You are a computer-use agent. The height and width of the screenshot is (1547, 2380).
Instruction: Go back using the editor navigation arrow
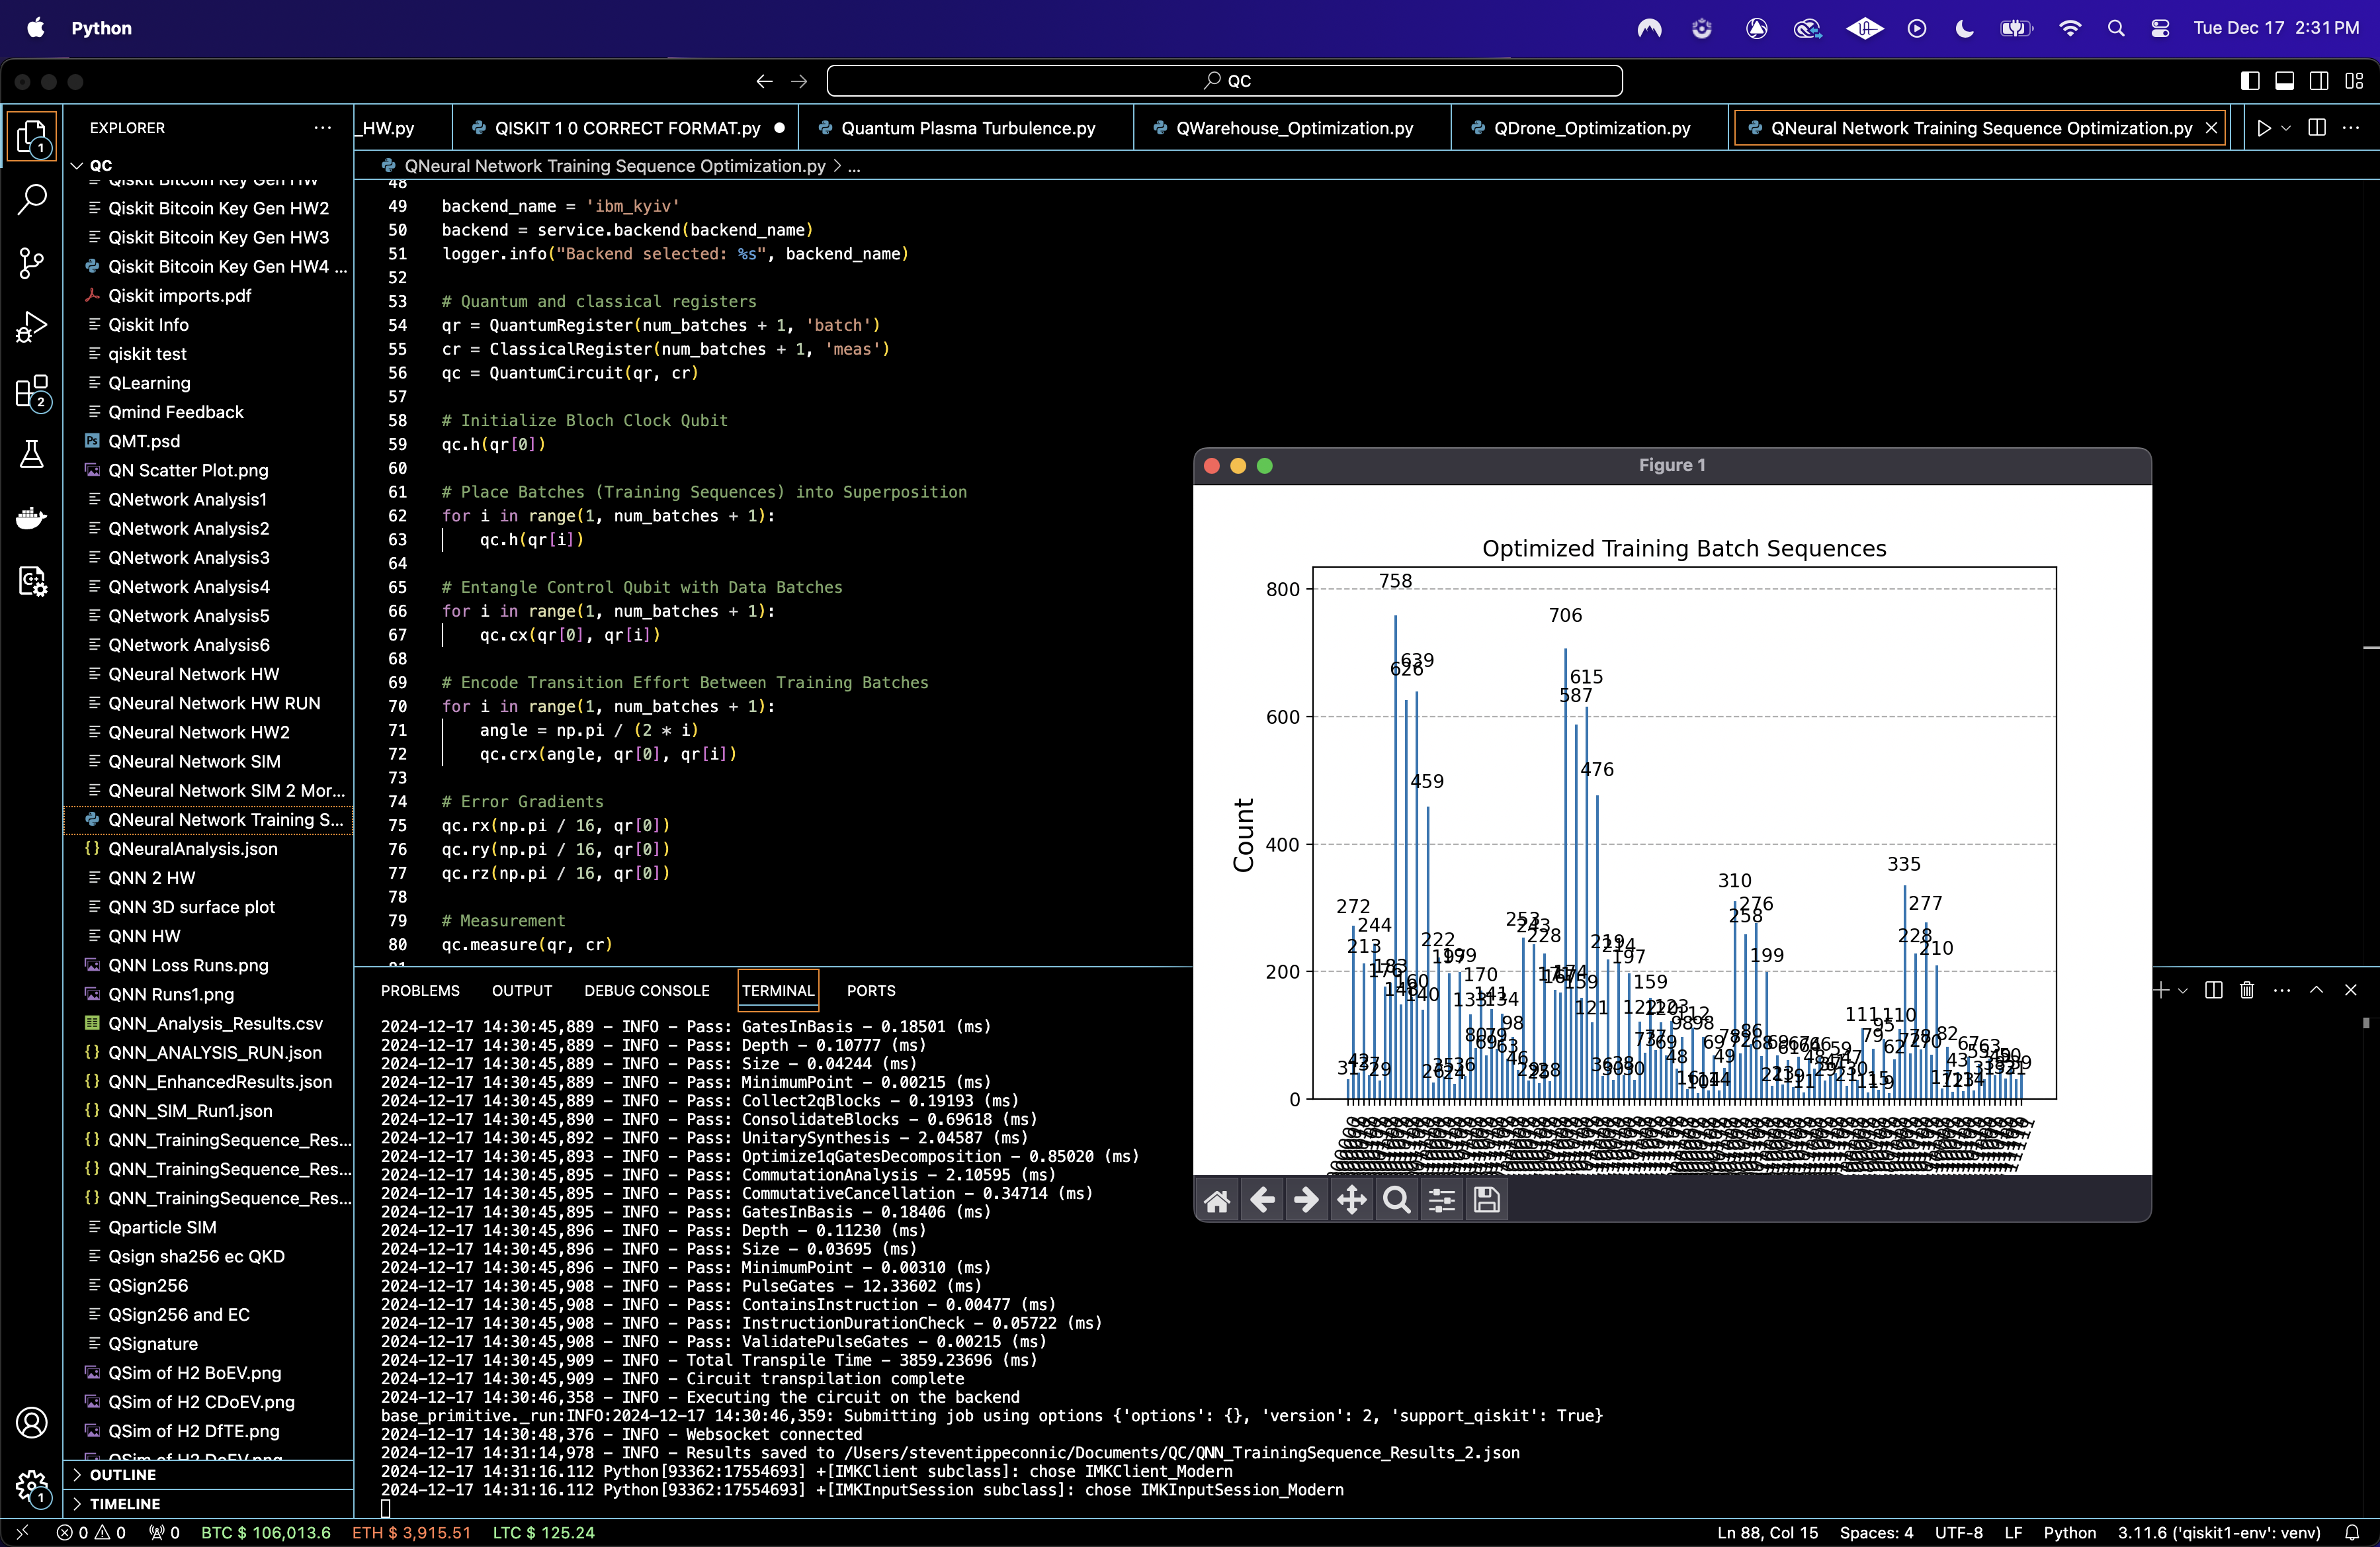[765, 81]
